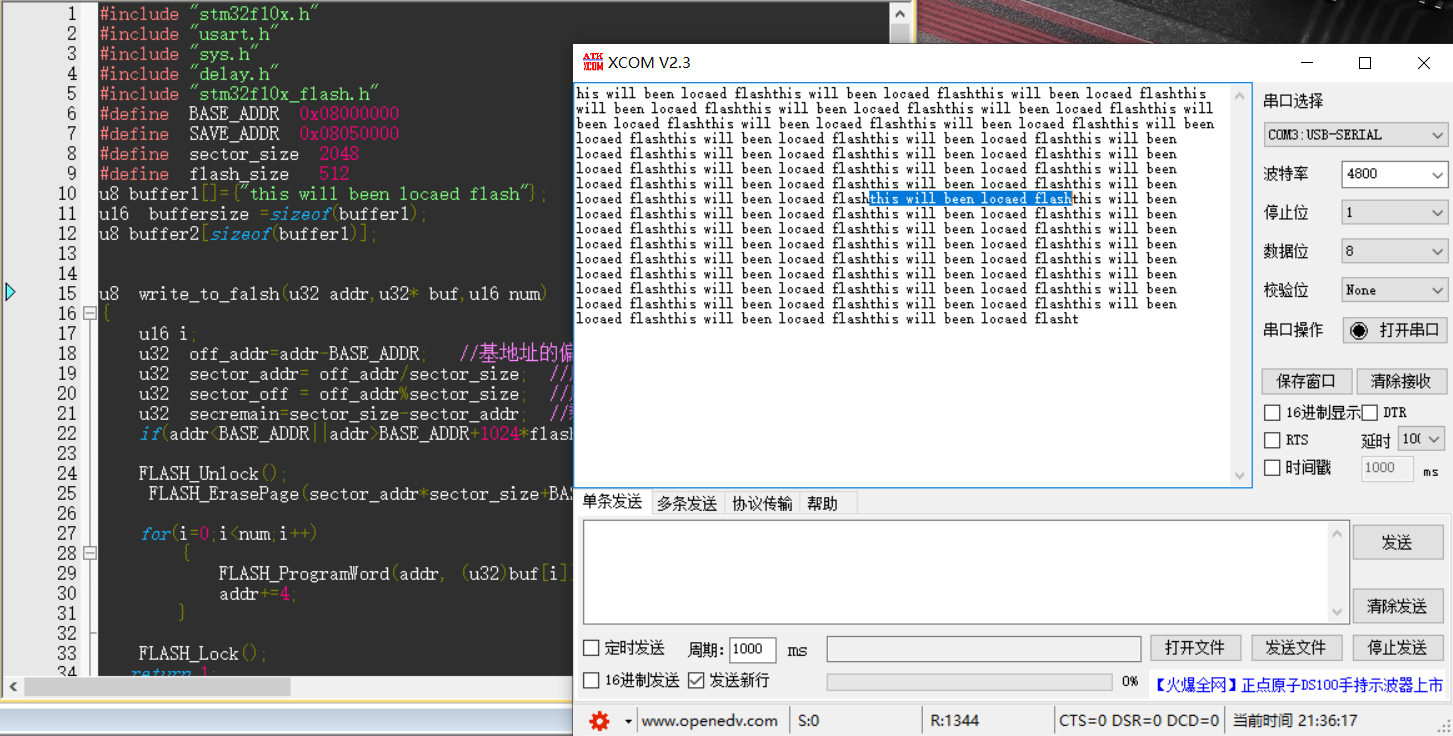Uncheck the 发送新行 send-newline checkbox

point(696,681)
